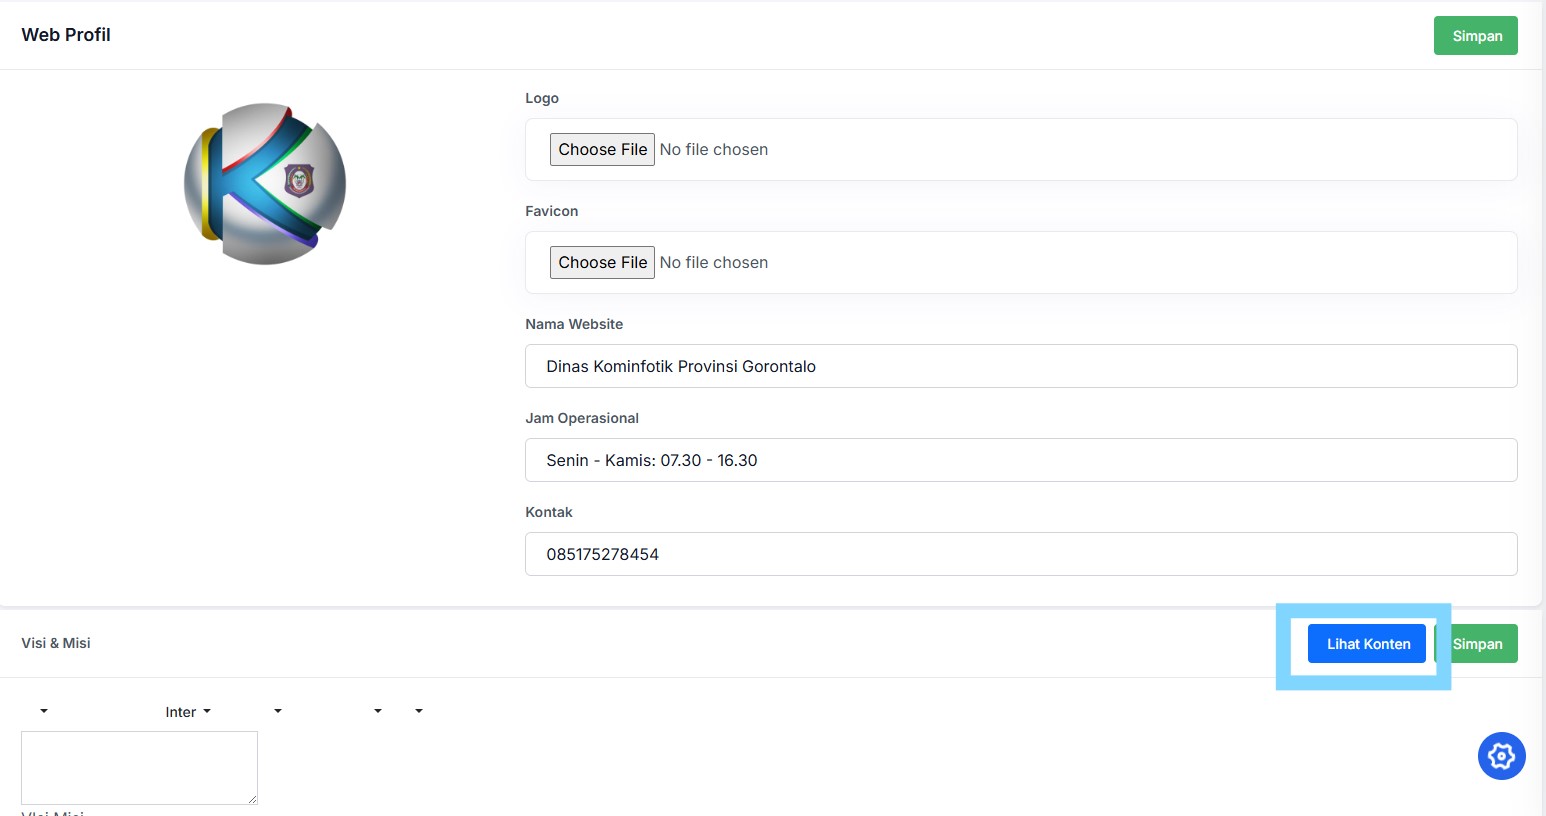Open the last dropdown caret in editor toolbar
This screenshot has width=1546, height=816.
(419, 711)
